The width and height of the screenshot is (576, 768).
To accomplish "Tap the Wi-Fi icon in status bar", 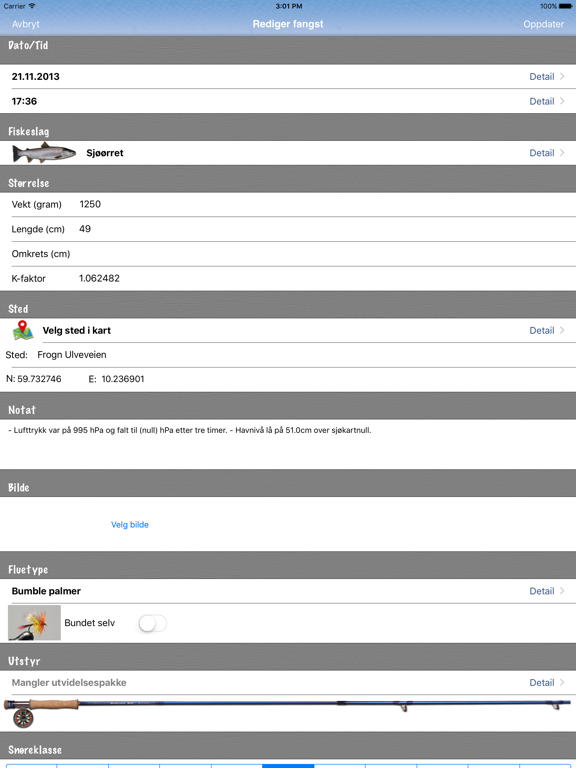I will (32, 6).
